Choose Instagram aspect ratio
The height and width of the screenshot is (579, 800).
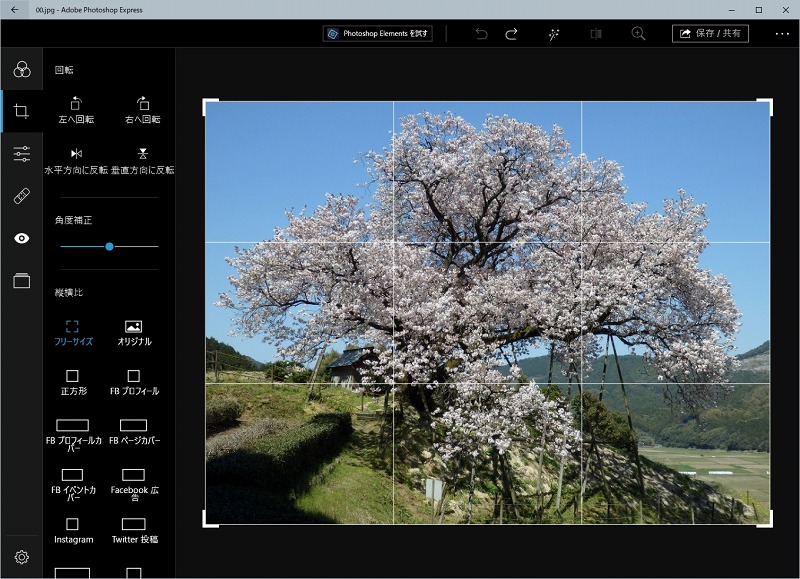pyautogui.click(x=73, y=532)
